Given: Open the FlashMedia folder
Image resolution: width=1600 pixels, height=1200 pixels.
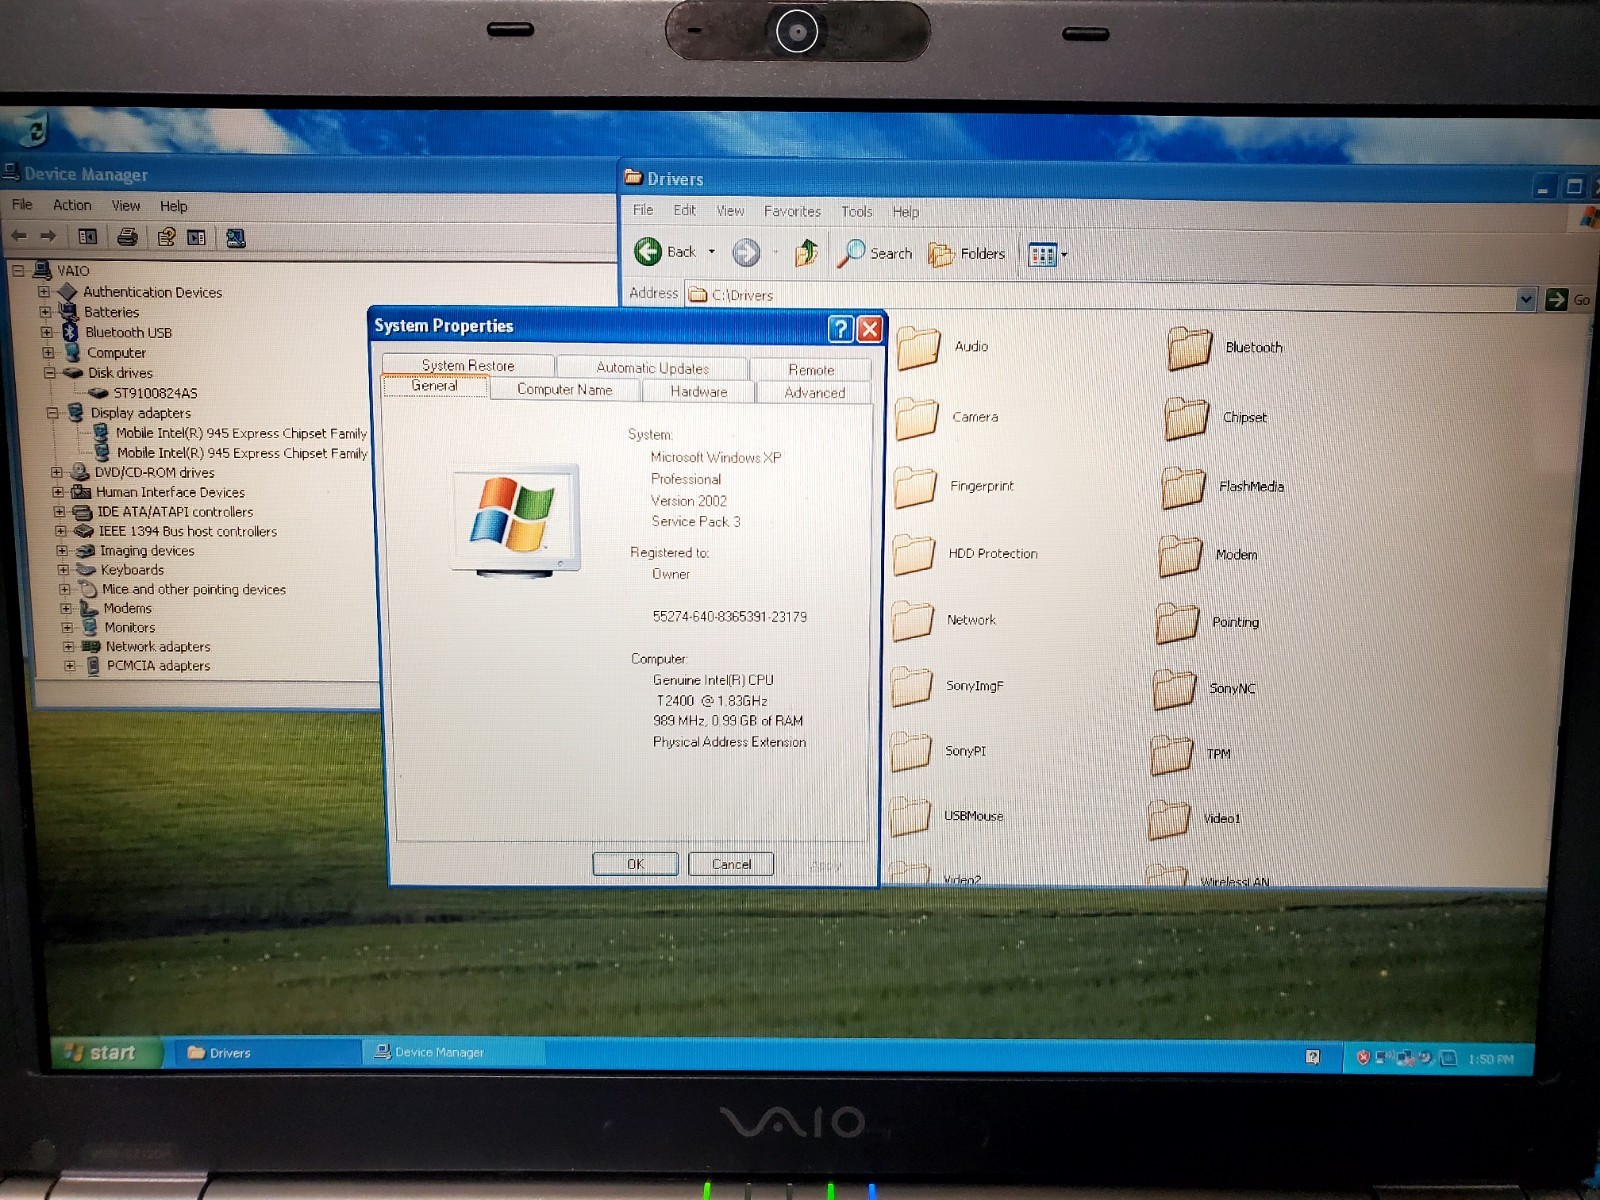Looking at the screenshot, I should 1222,487.
